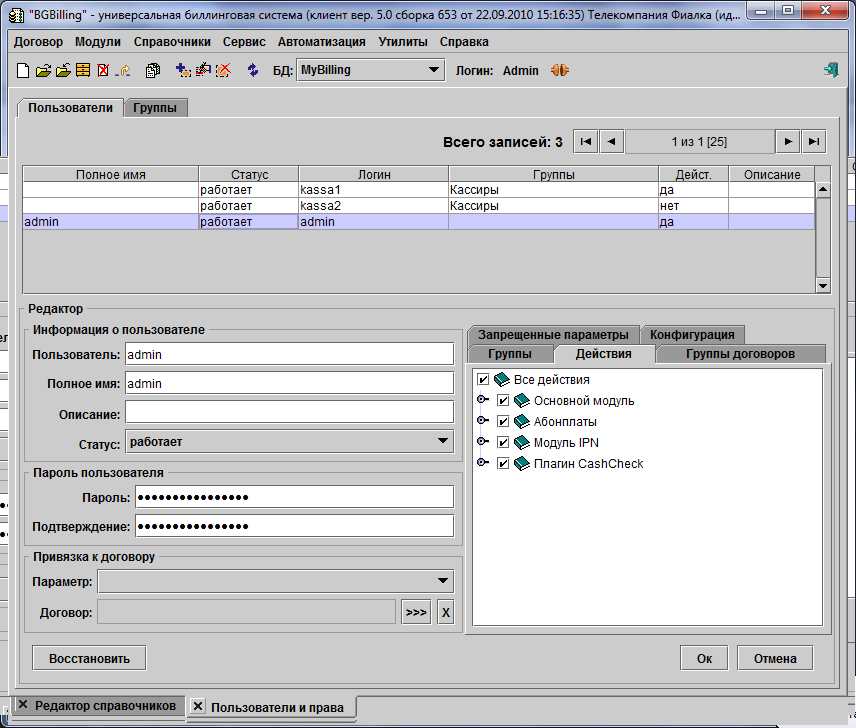Click the curved arrow toolbar icon
The image size is (856, 728).
click(x=124, y=70)
